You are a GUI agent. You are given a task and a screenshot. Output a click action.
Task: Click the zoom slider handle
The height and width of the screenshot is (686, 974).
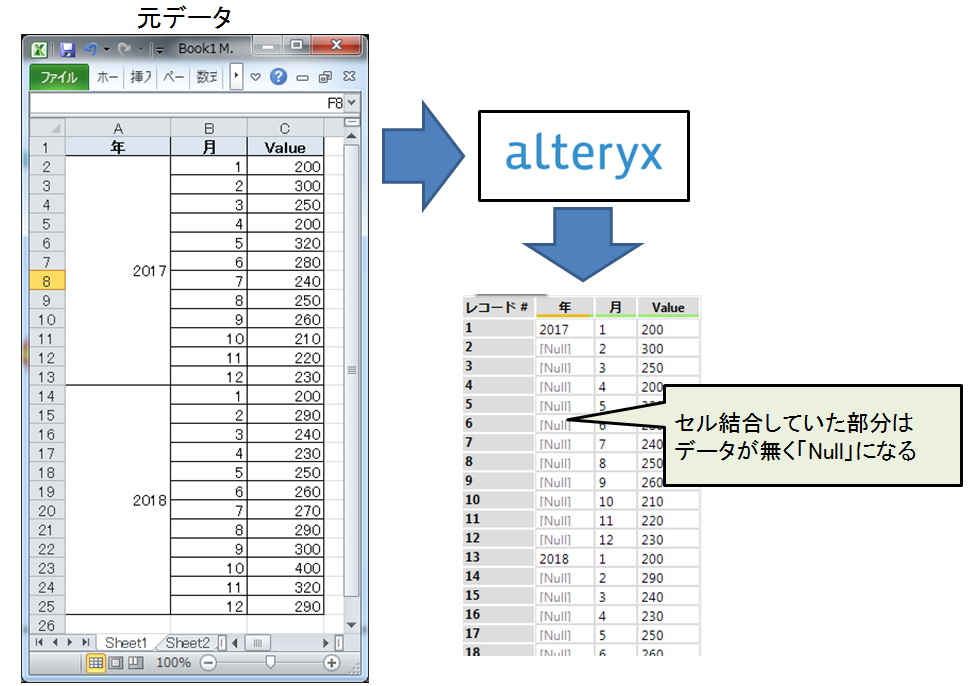point(269,663)
